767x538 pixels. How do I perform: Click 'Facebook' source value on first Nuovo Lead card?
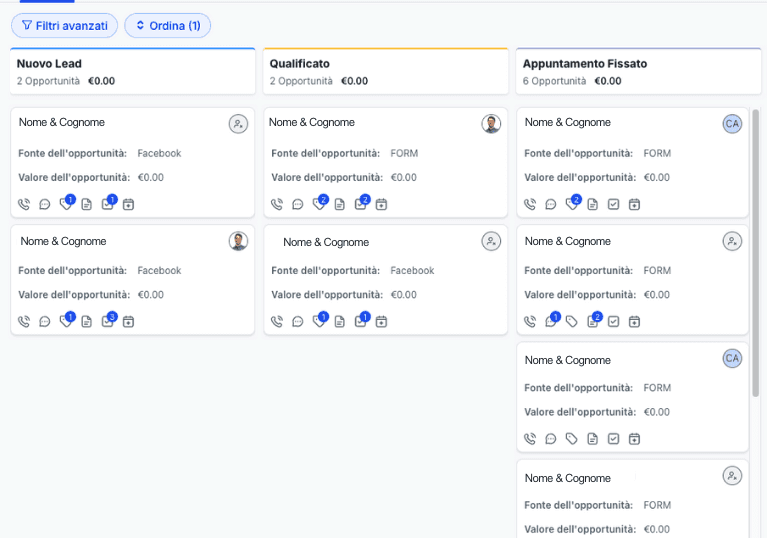coord(159,154)
